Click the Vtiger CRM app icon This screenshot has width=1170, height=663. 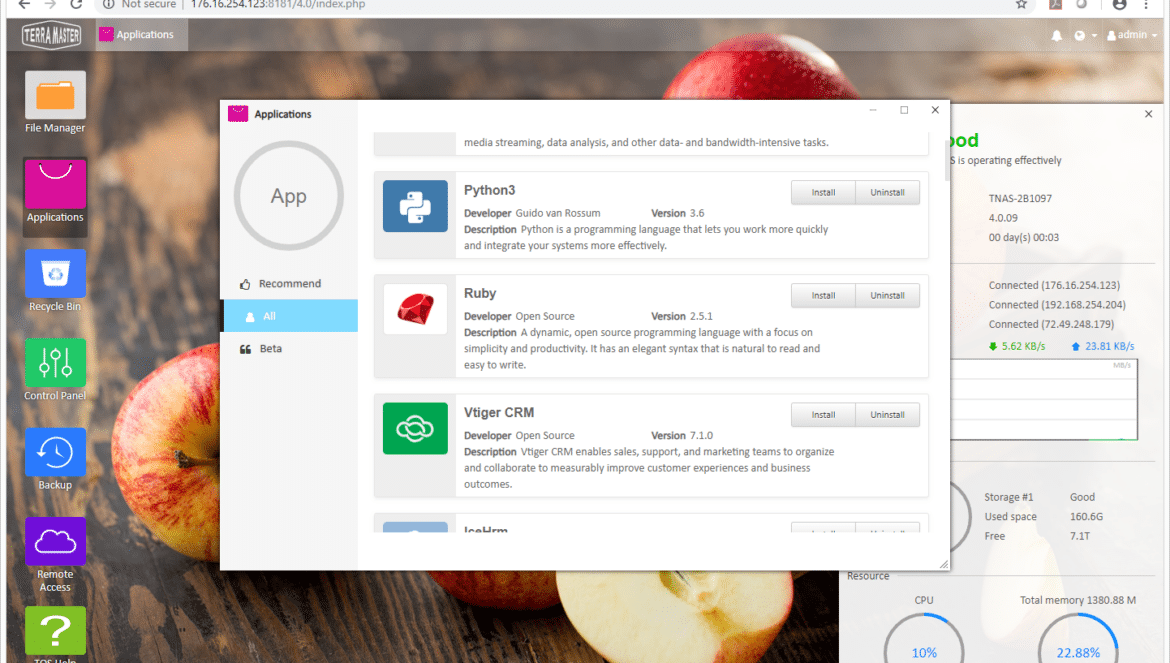(x=416, y=428)
